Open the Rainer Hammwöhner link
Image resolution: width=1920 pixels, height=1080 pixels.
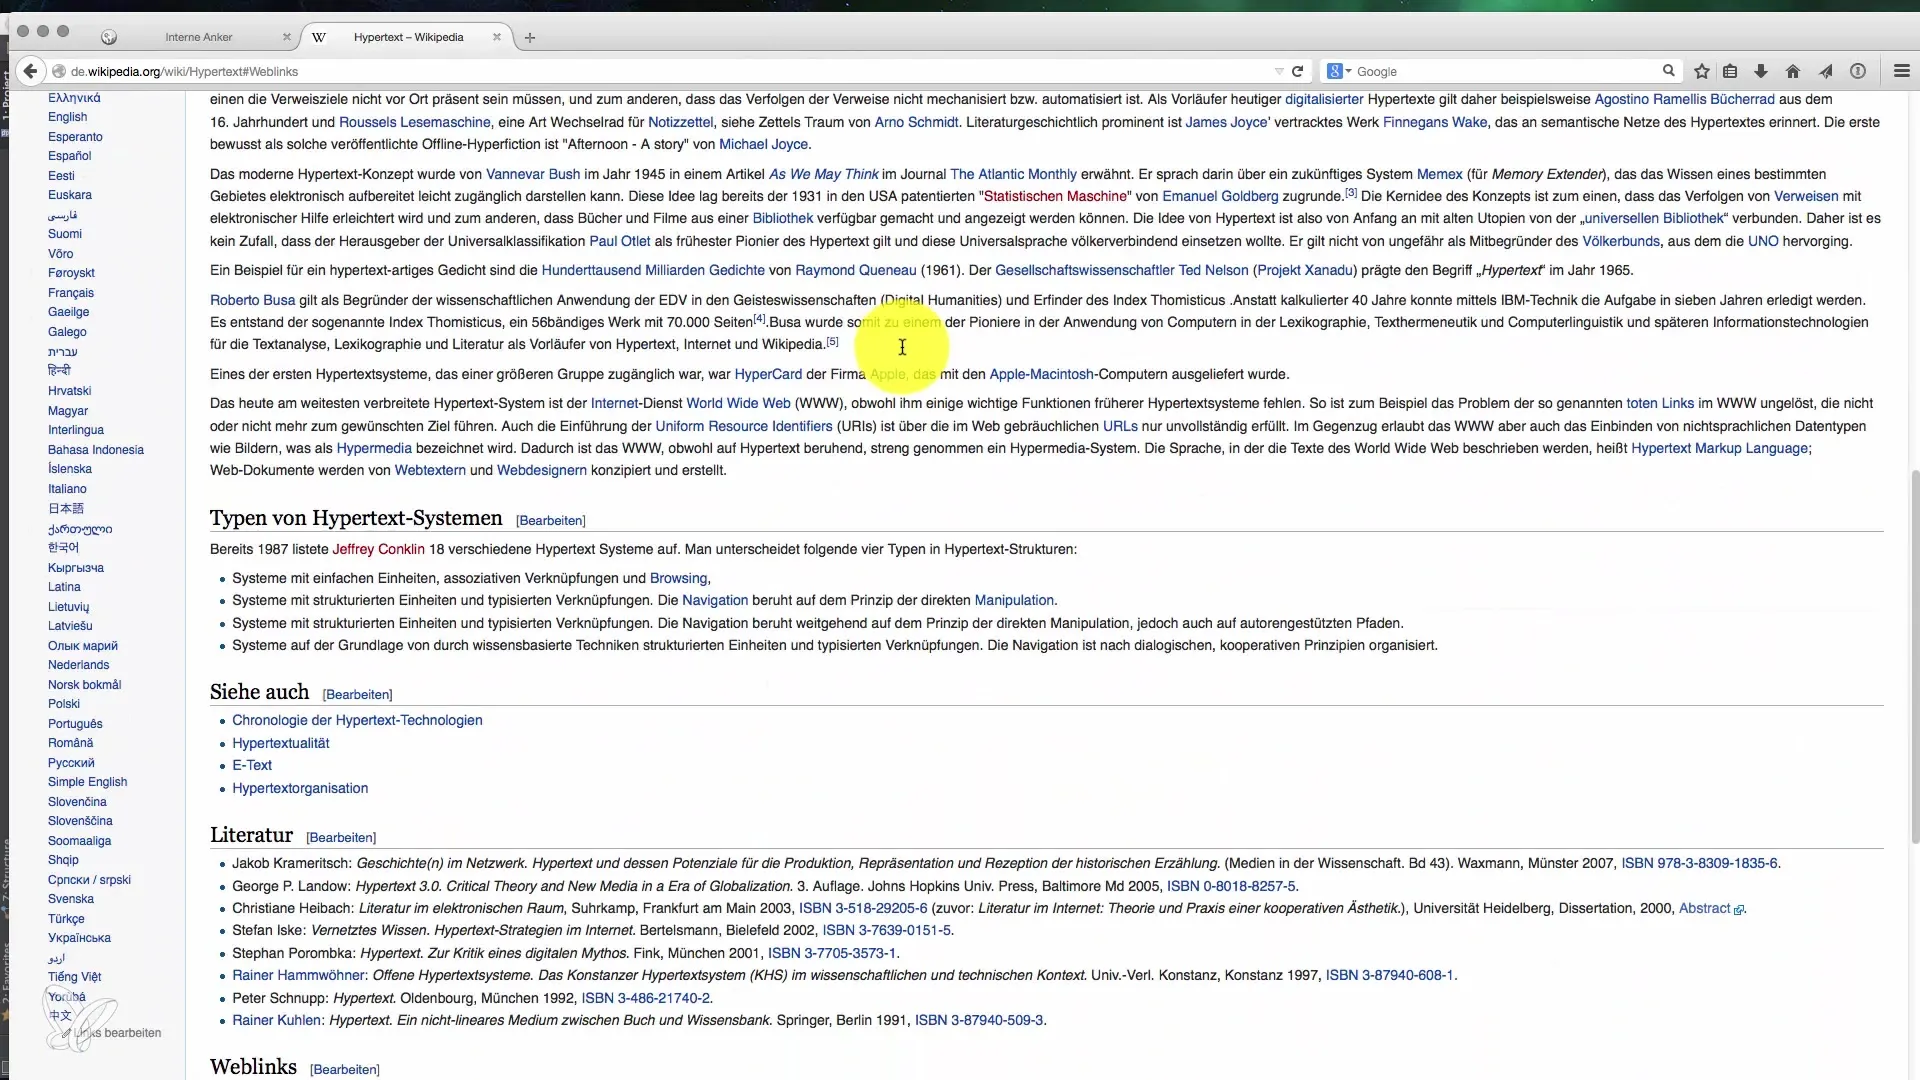tap(299, 975)
